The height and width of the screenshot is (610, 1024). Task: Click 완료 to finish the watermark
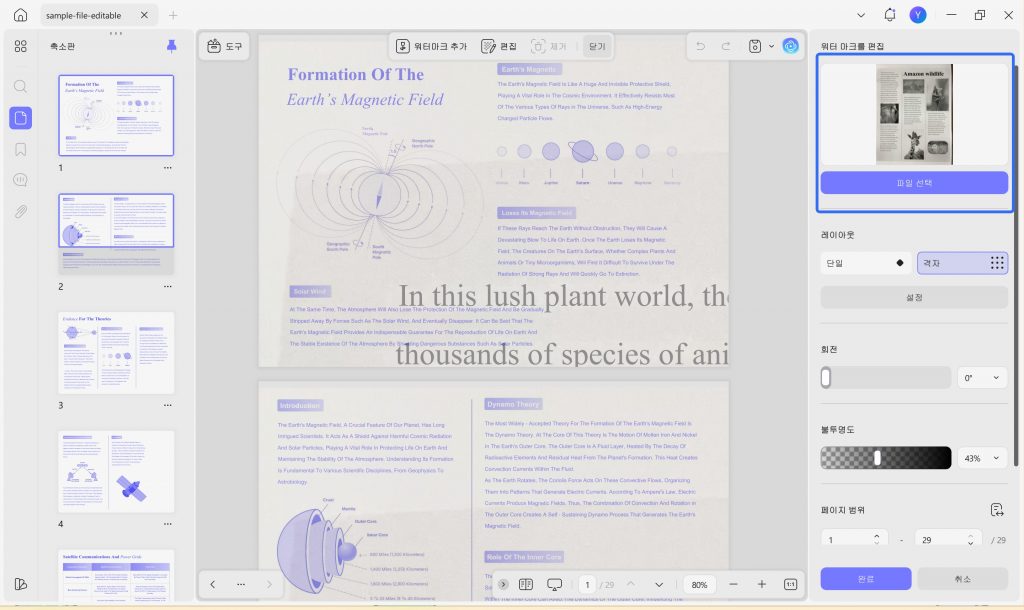tap(866, 579)
